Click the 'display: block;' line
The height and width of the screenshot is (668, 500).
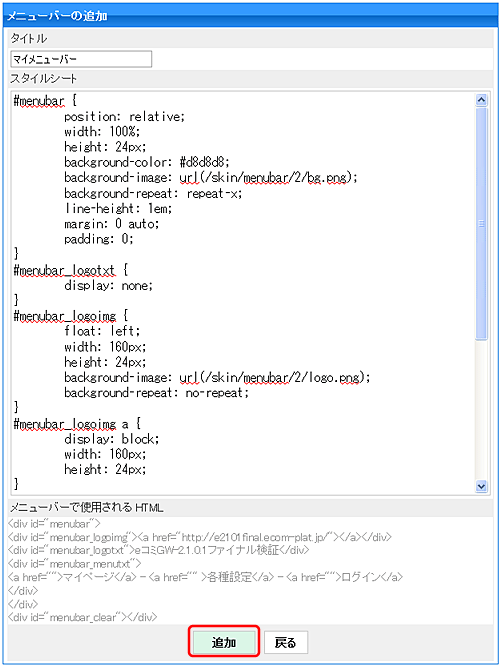(x=112, y=439)
